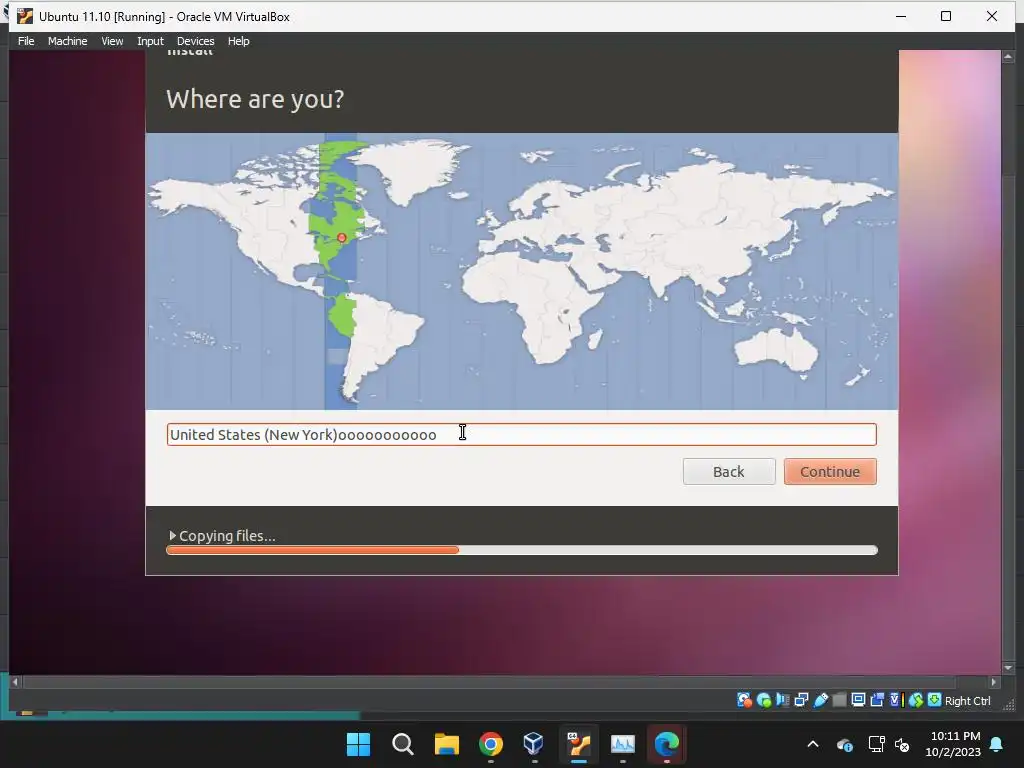
Task: Click the vertical scrollbar up arrow
Action: pos(1008,57)
